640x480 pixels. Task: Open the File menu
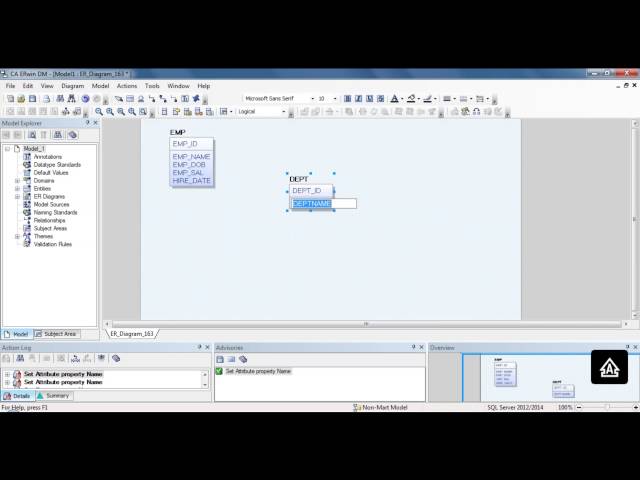click(x=10, y=86)
